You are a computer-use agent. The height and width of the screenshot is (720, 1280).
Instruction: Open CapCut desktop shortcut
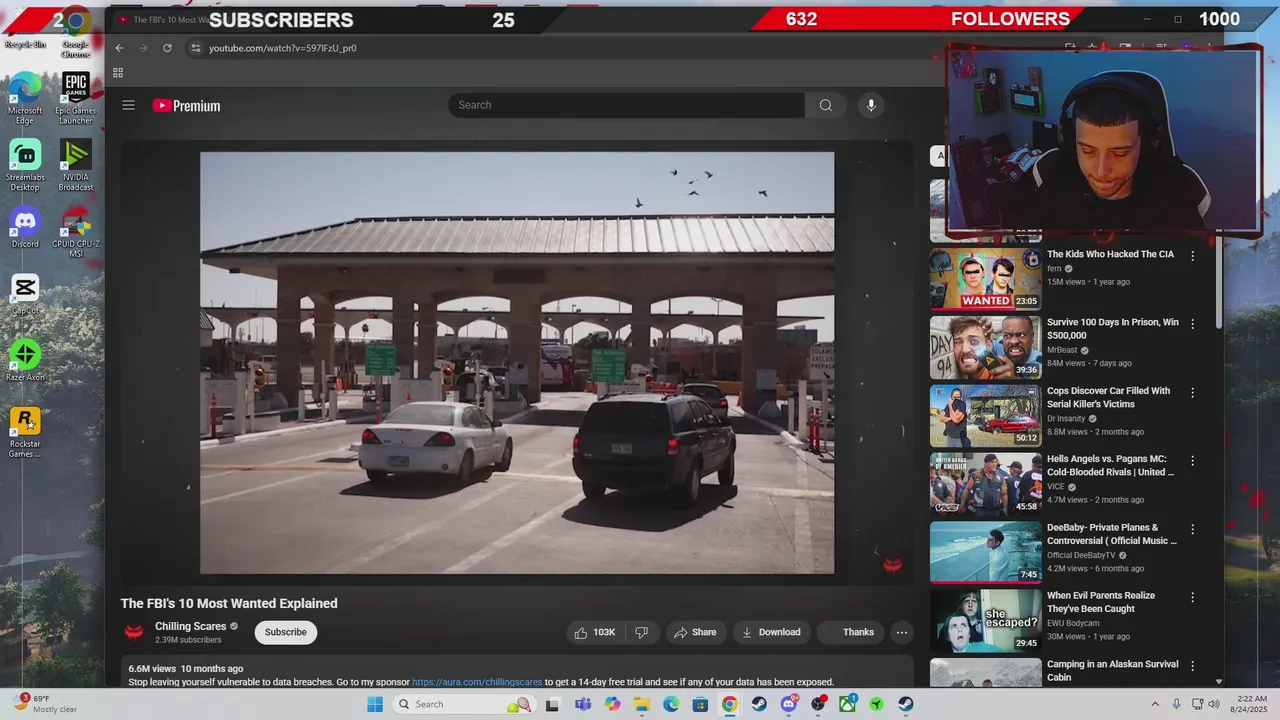click(25, 295)
